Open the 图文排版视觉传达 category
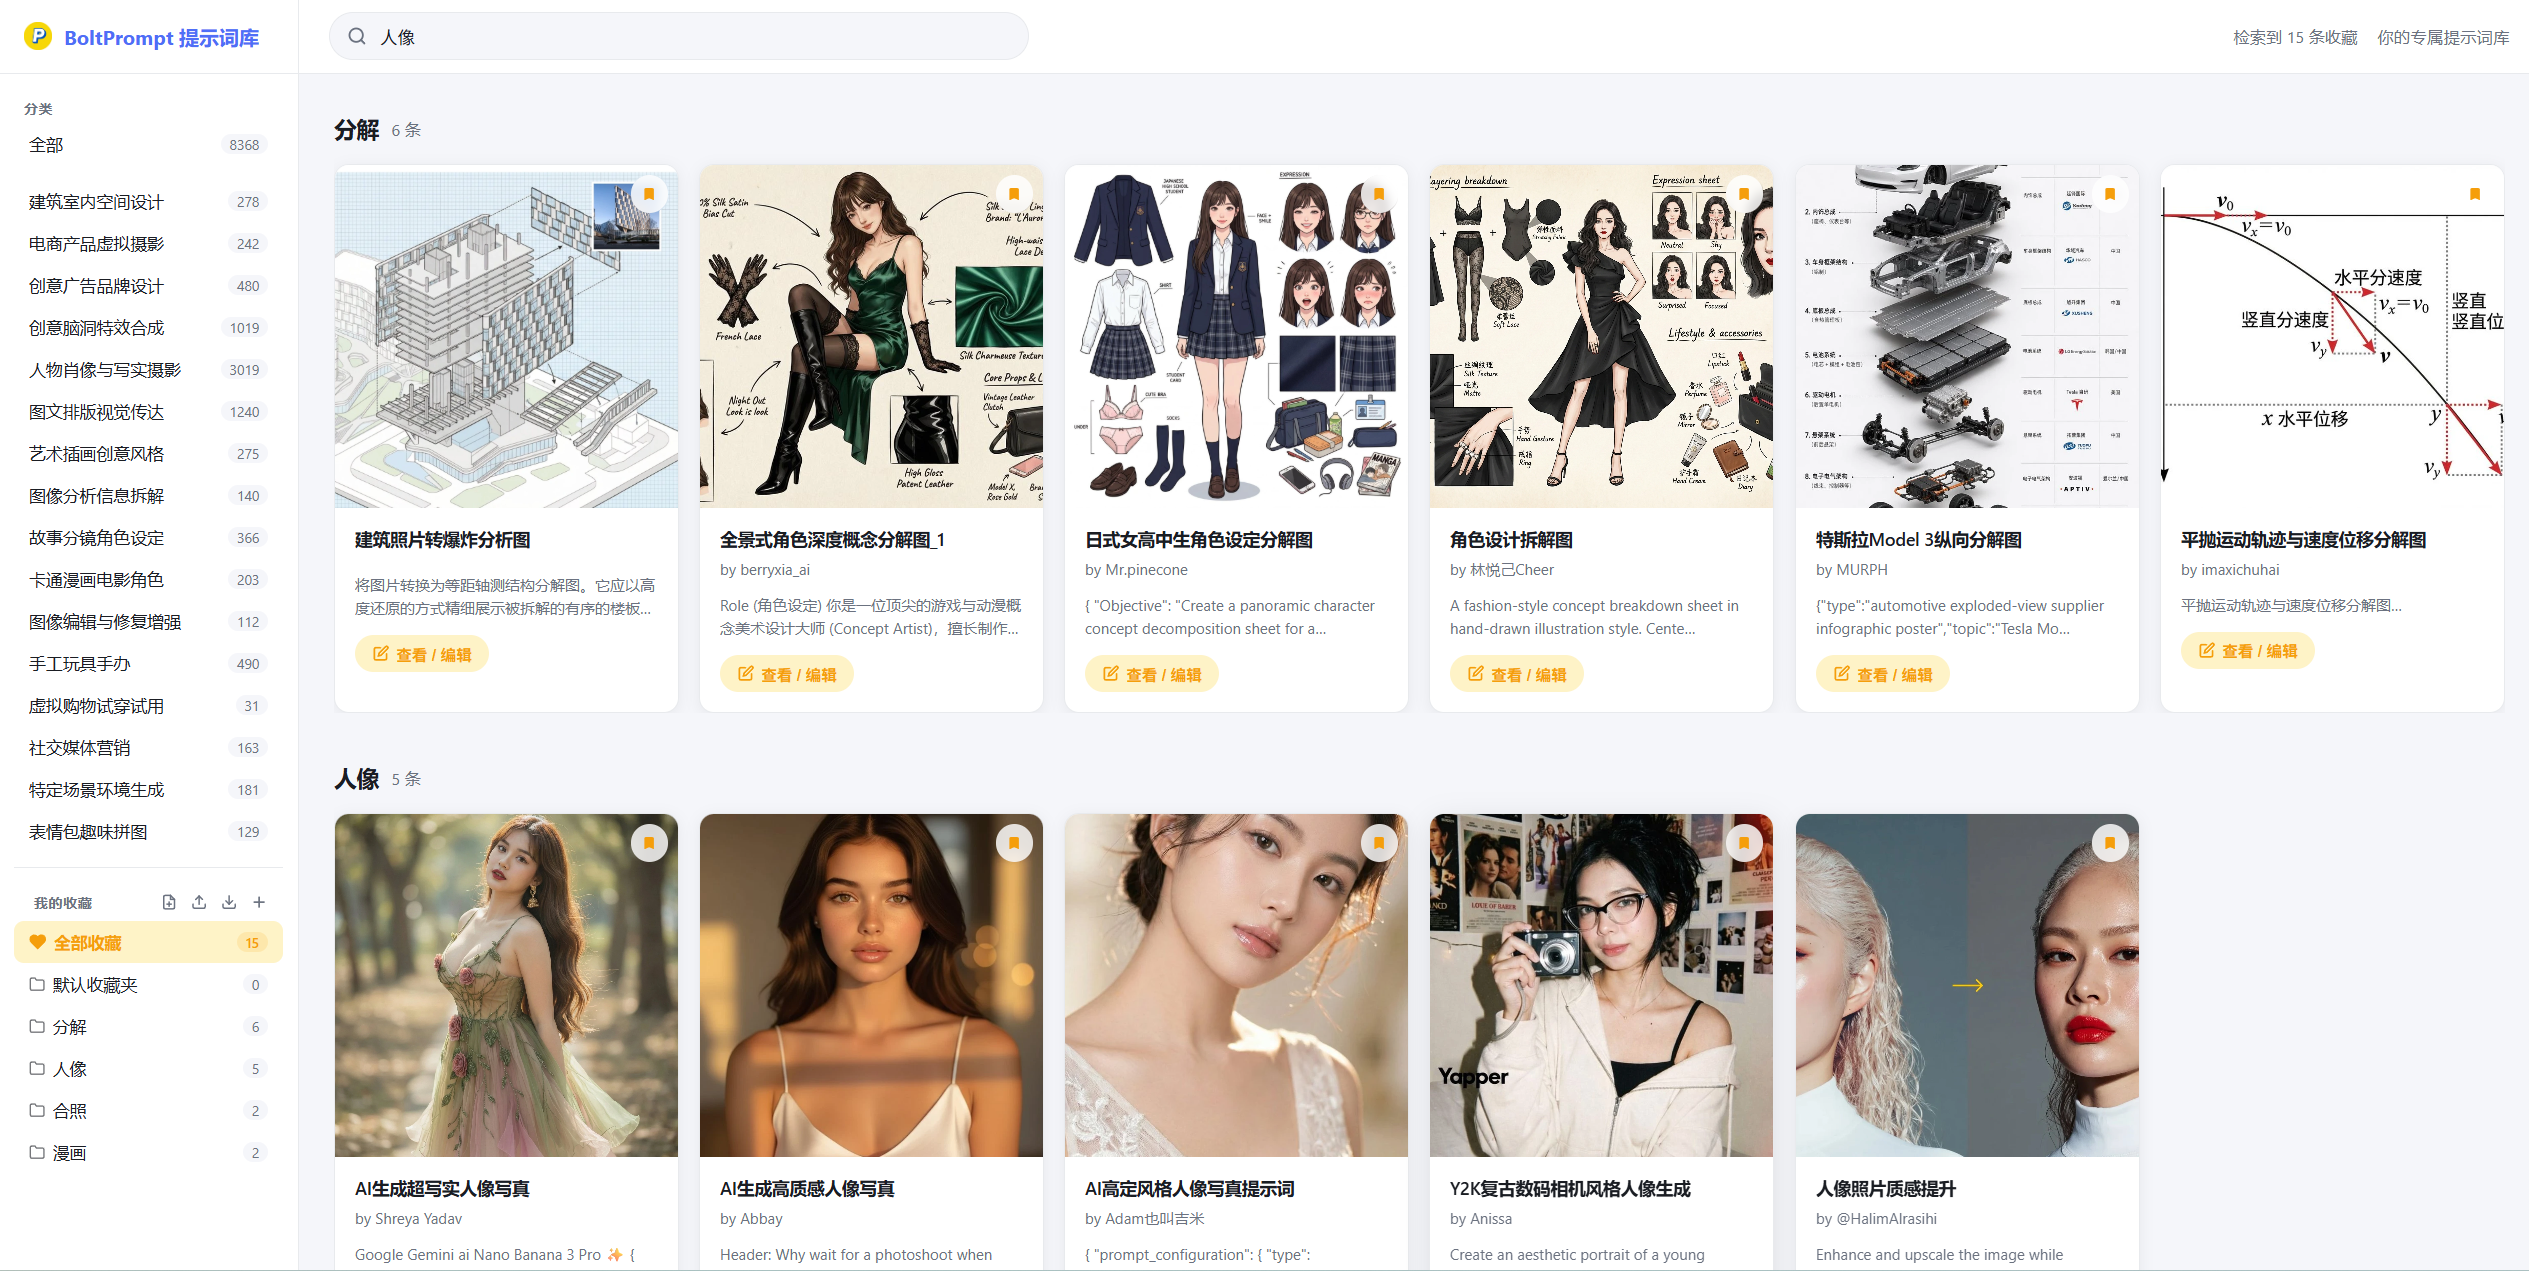 point(148,412)
